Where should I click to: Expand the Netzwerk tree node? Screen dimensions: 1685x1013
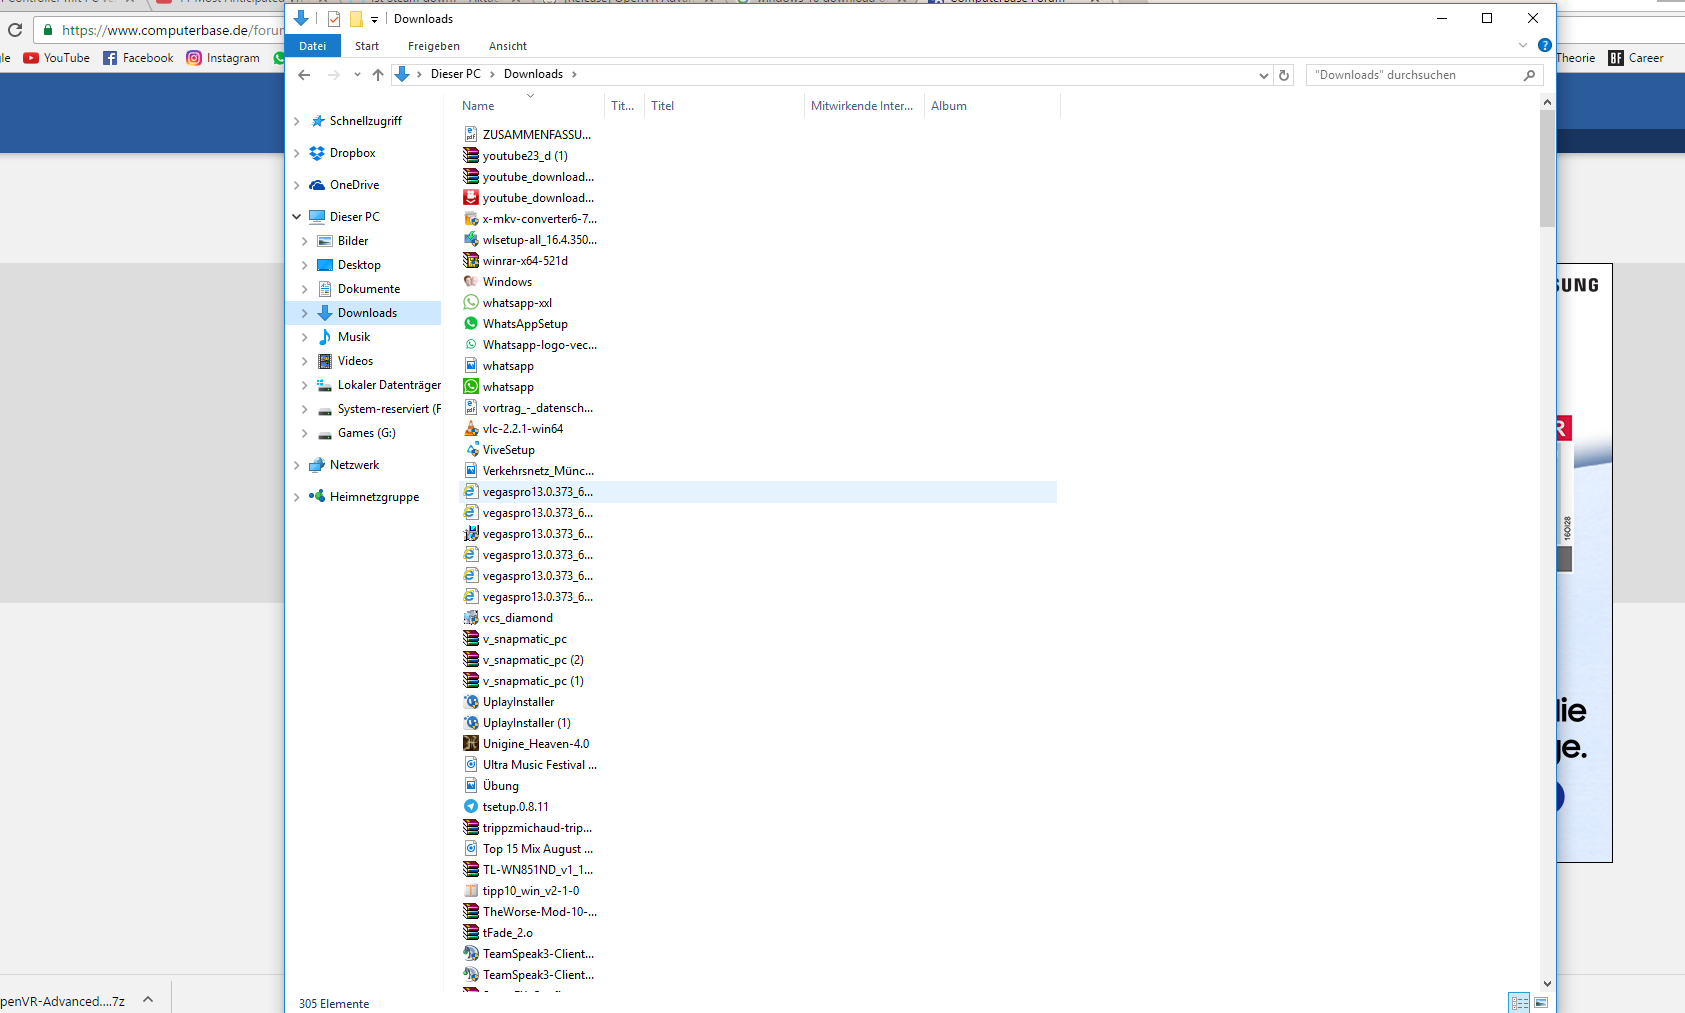tap(297, 465)
